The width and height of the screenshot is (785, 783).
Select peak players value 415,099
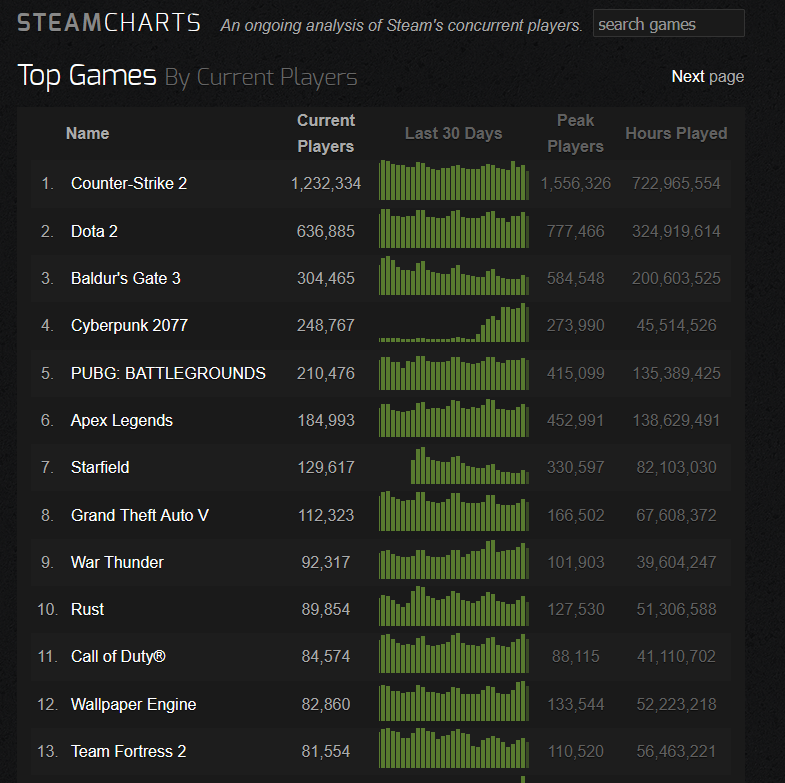(x=576, y=373)
